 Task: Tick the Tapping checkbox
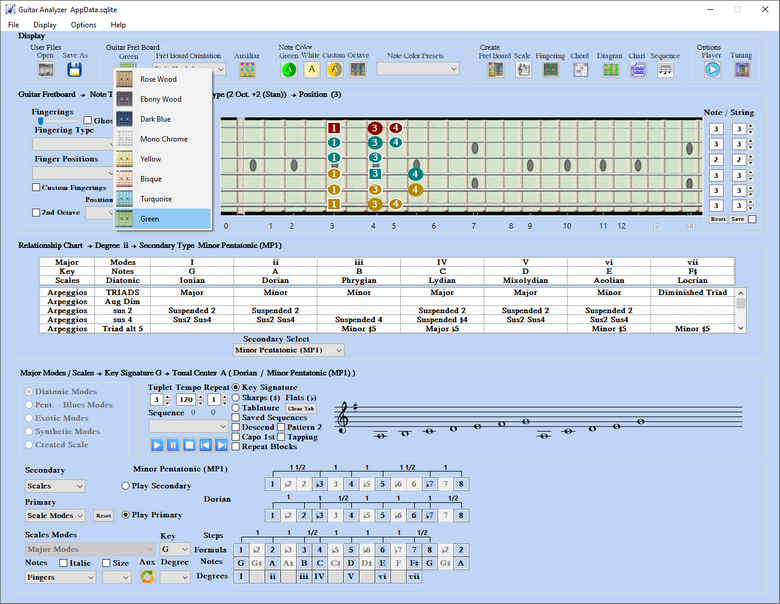click(x=281, y=437)
